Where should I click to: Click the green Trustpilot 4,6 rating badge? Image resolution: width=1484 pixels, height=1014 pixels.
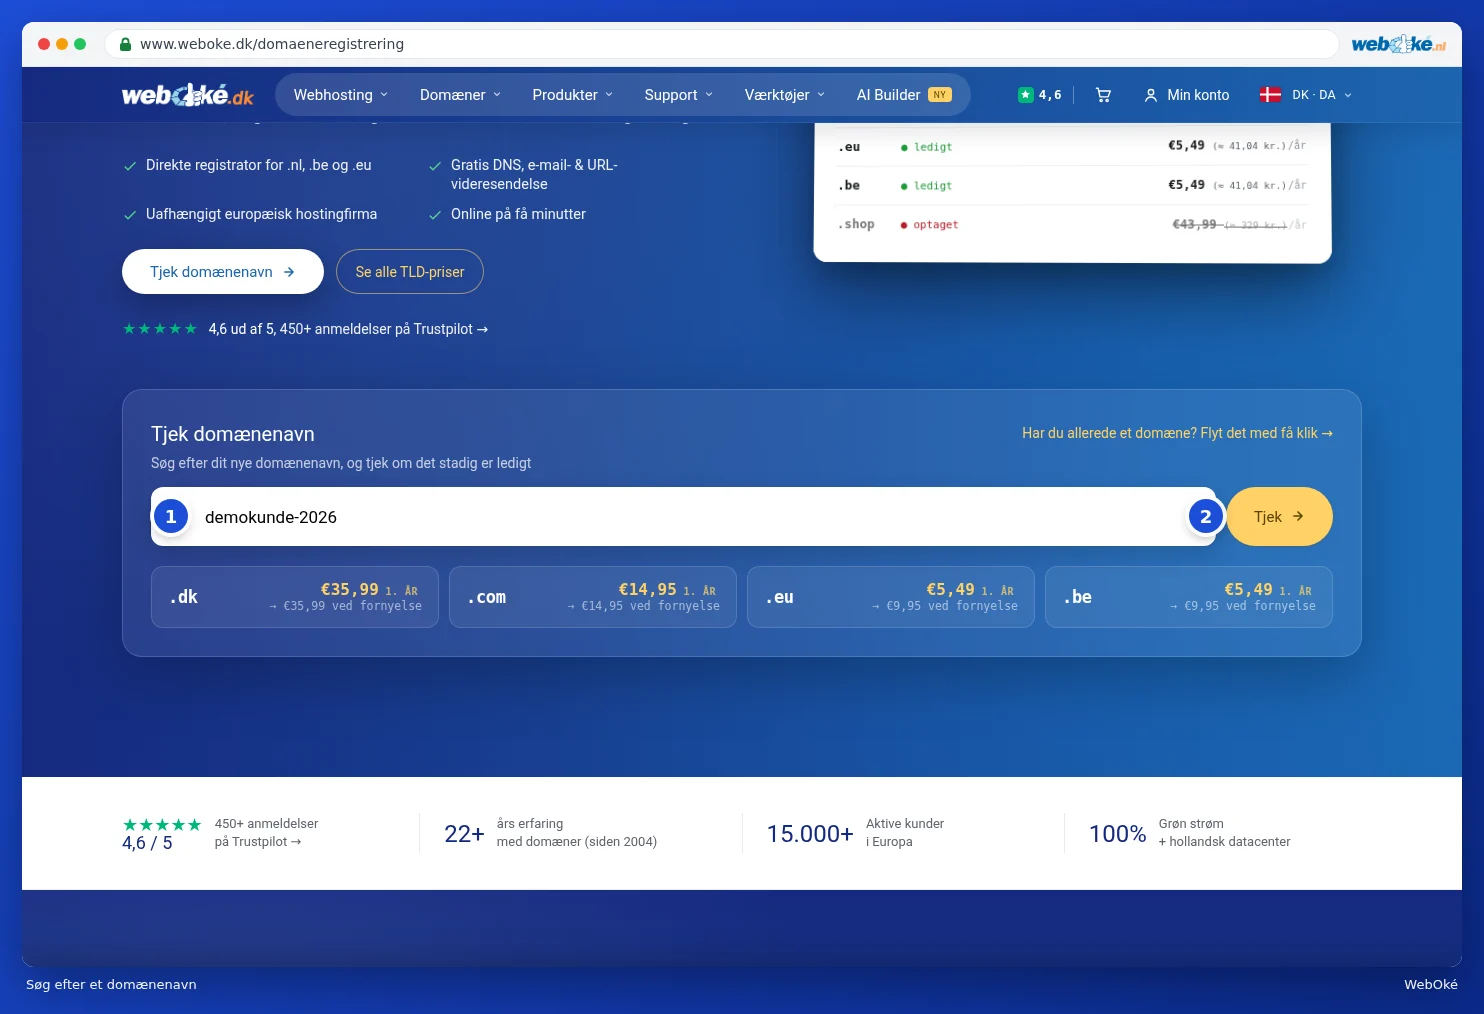click(x=1039, y=95)
